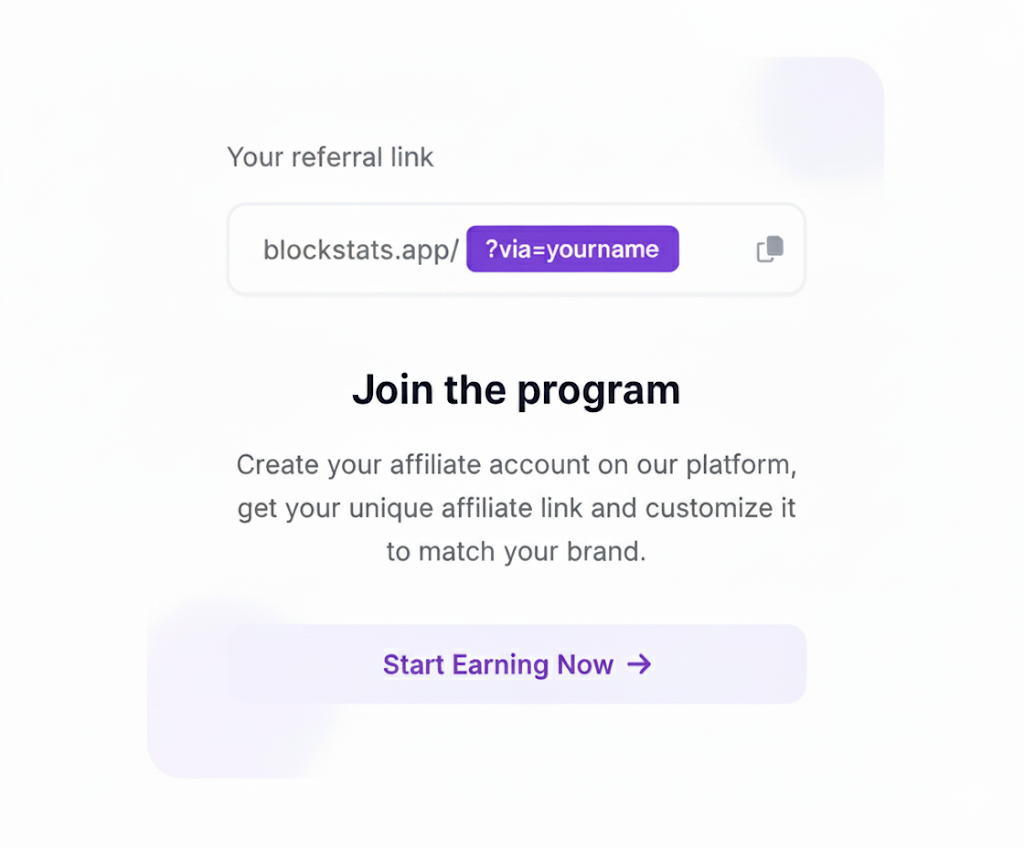Click the word "brand" in the description
The image size is (1024, 848).
(601, 551)
